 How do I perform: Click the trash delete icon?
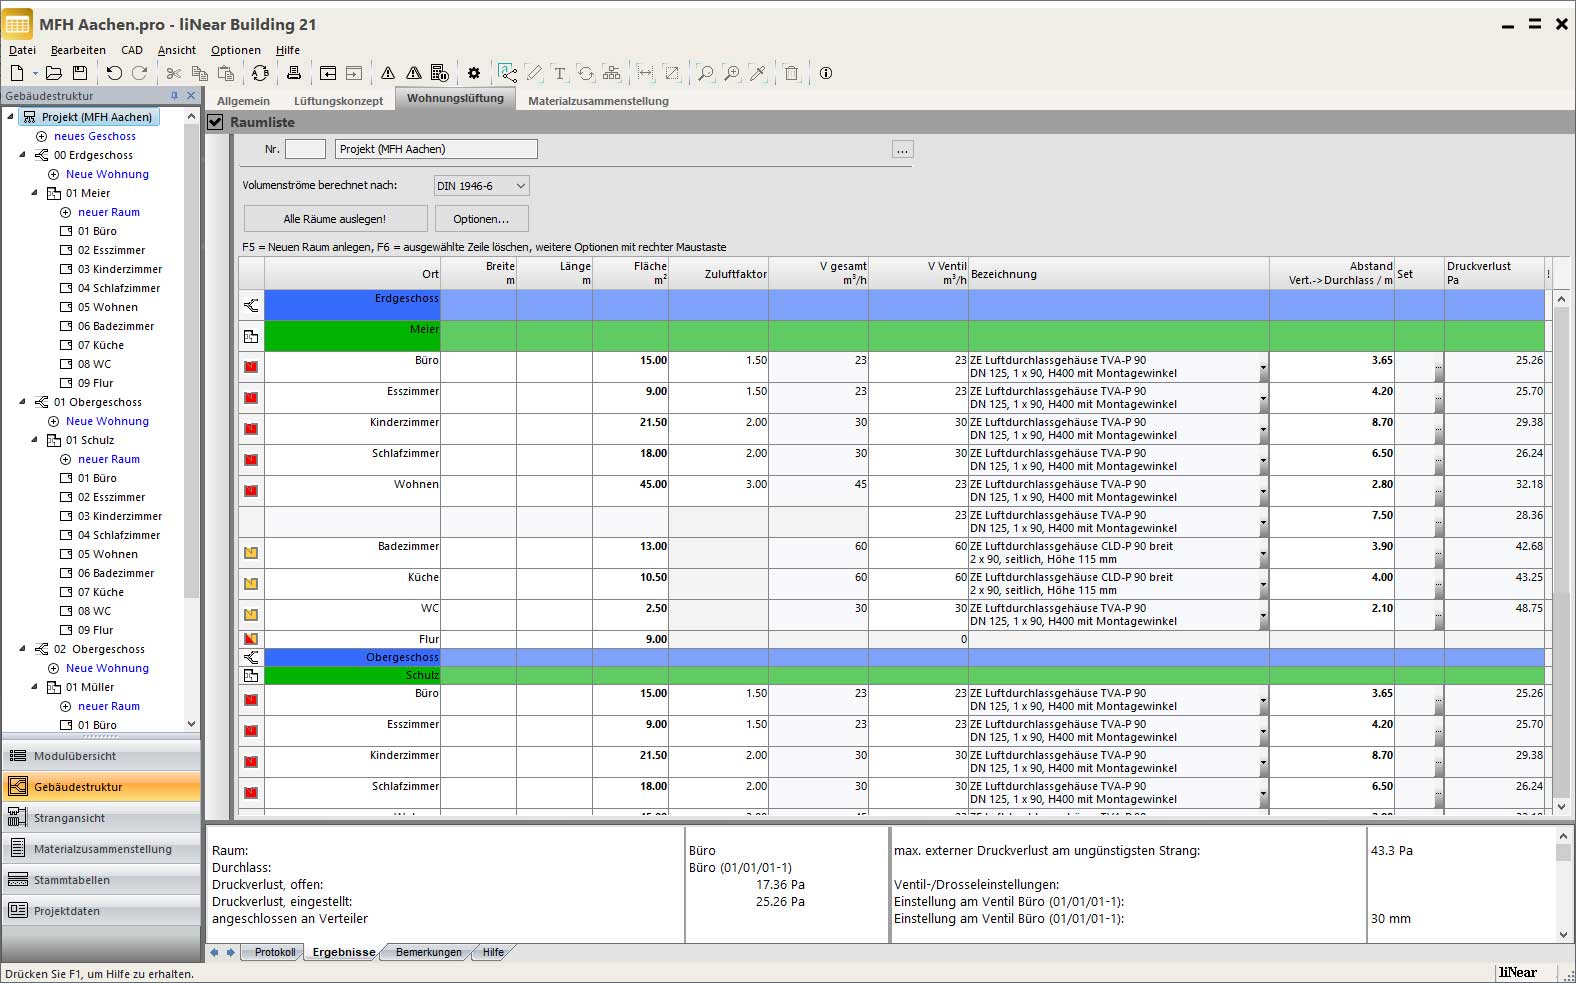(x=792, y=73)
